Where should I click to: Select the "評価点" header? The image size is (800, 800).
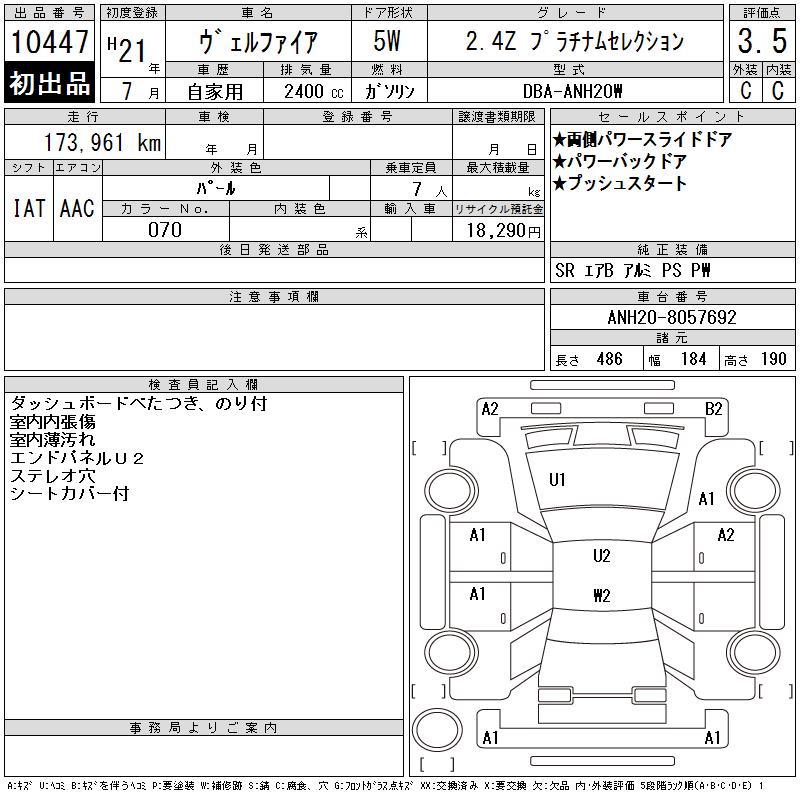tap(762, 13)
